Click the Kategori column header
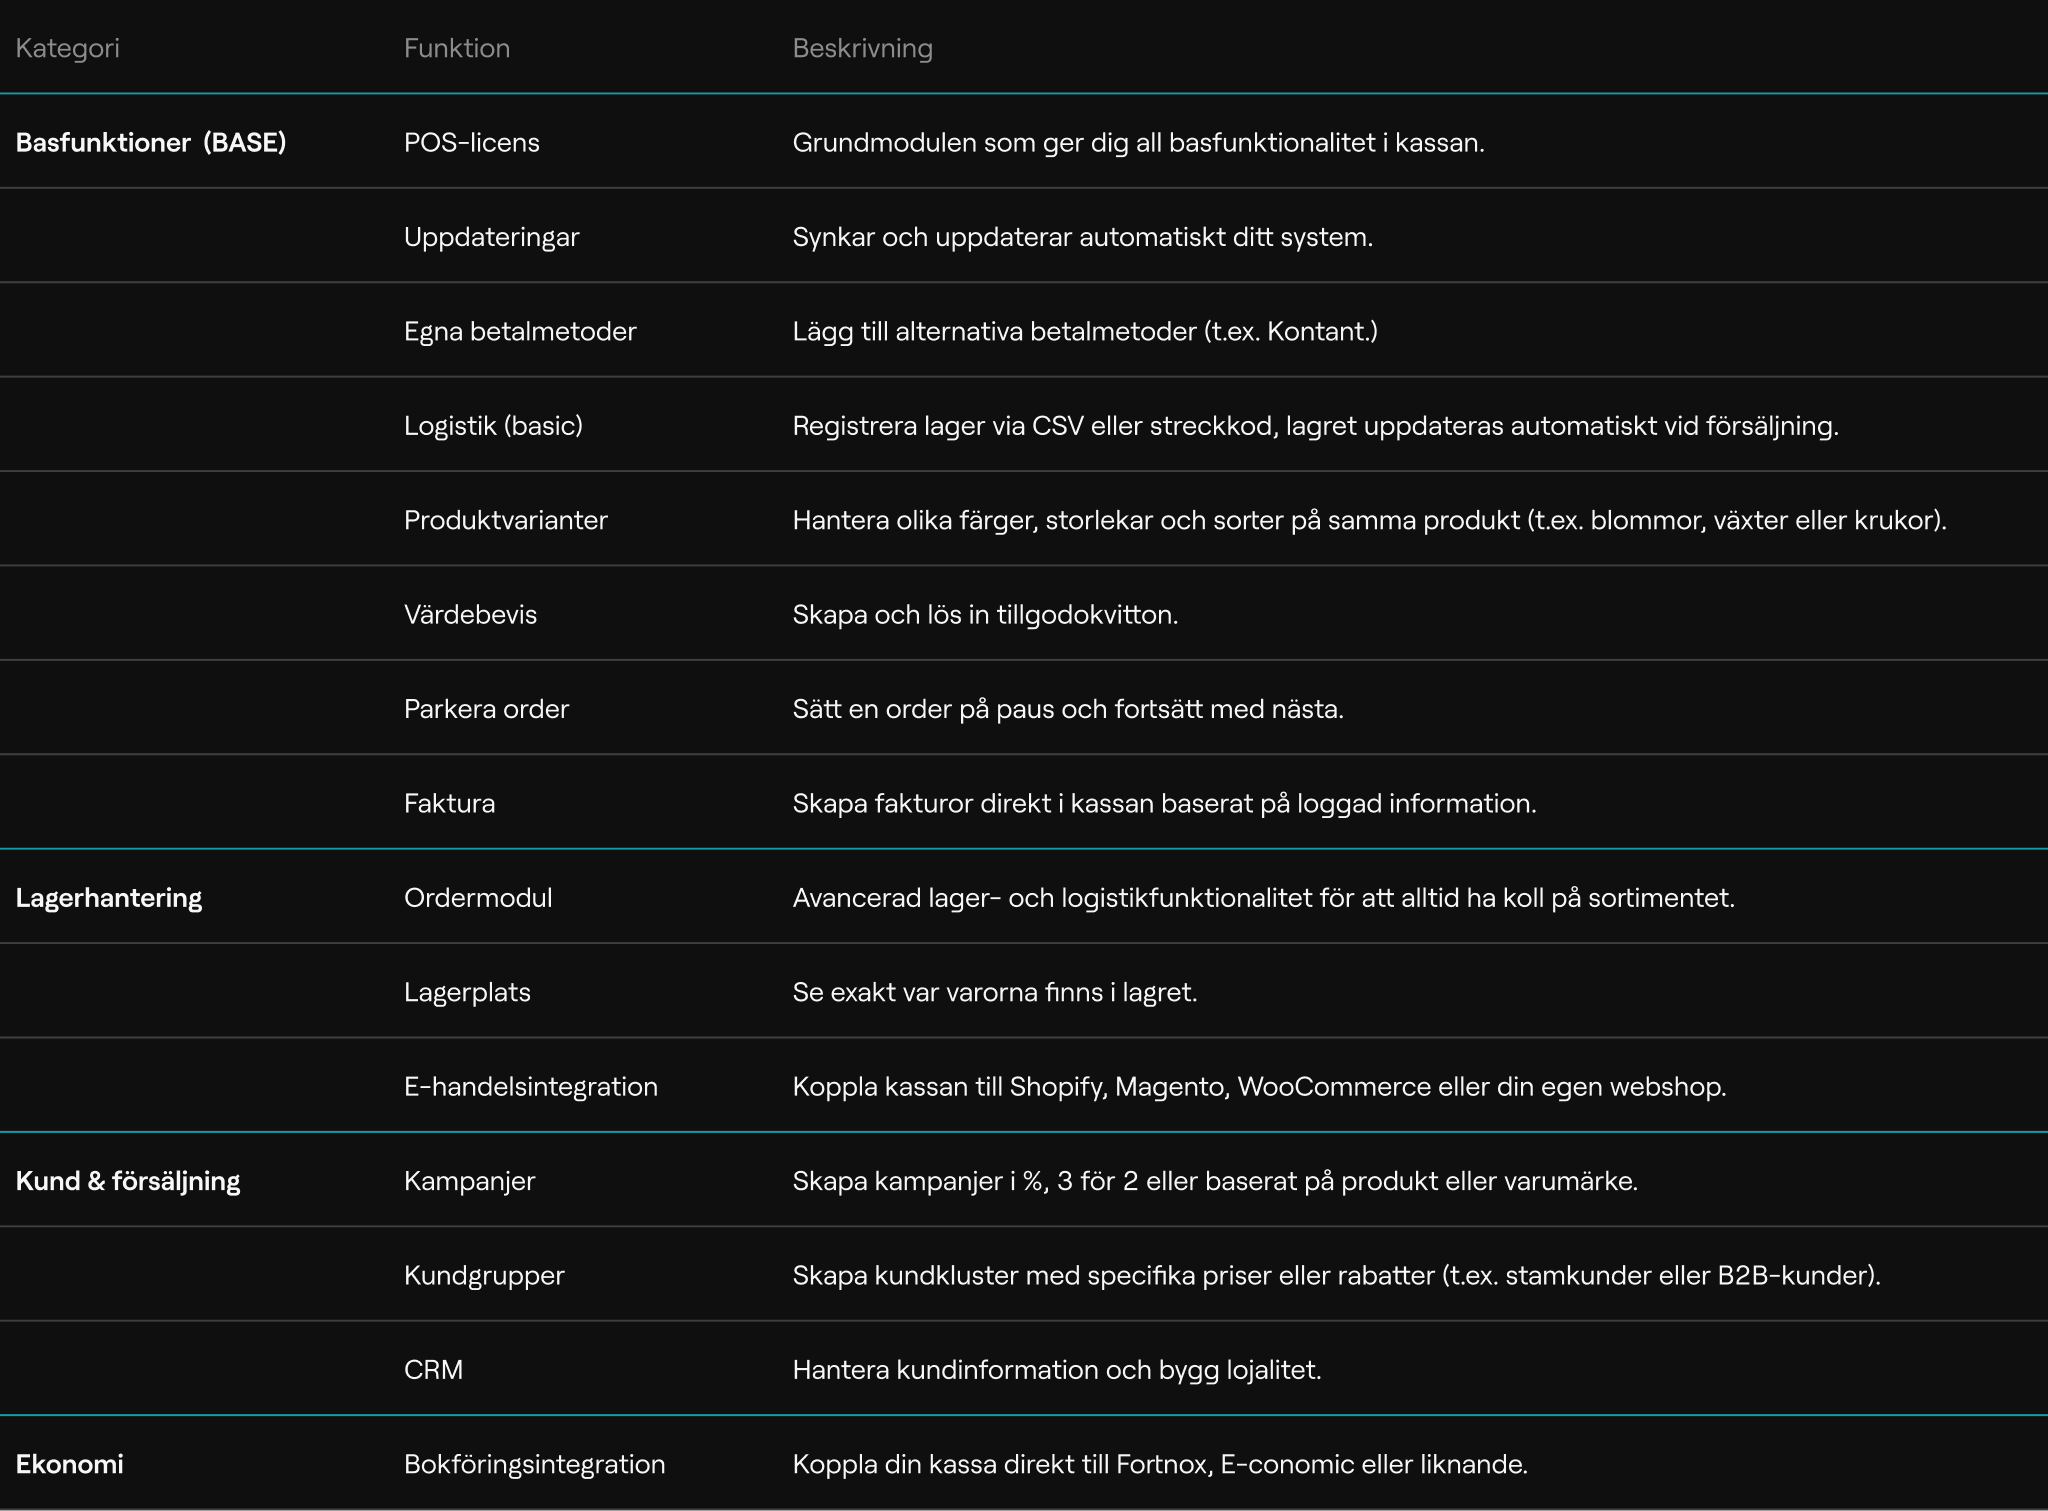This screenshot has height=1511, width=2048. click(67, 48)
